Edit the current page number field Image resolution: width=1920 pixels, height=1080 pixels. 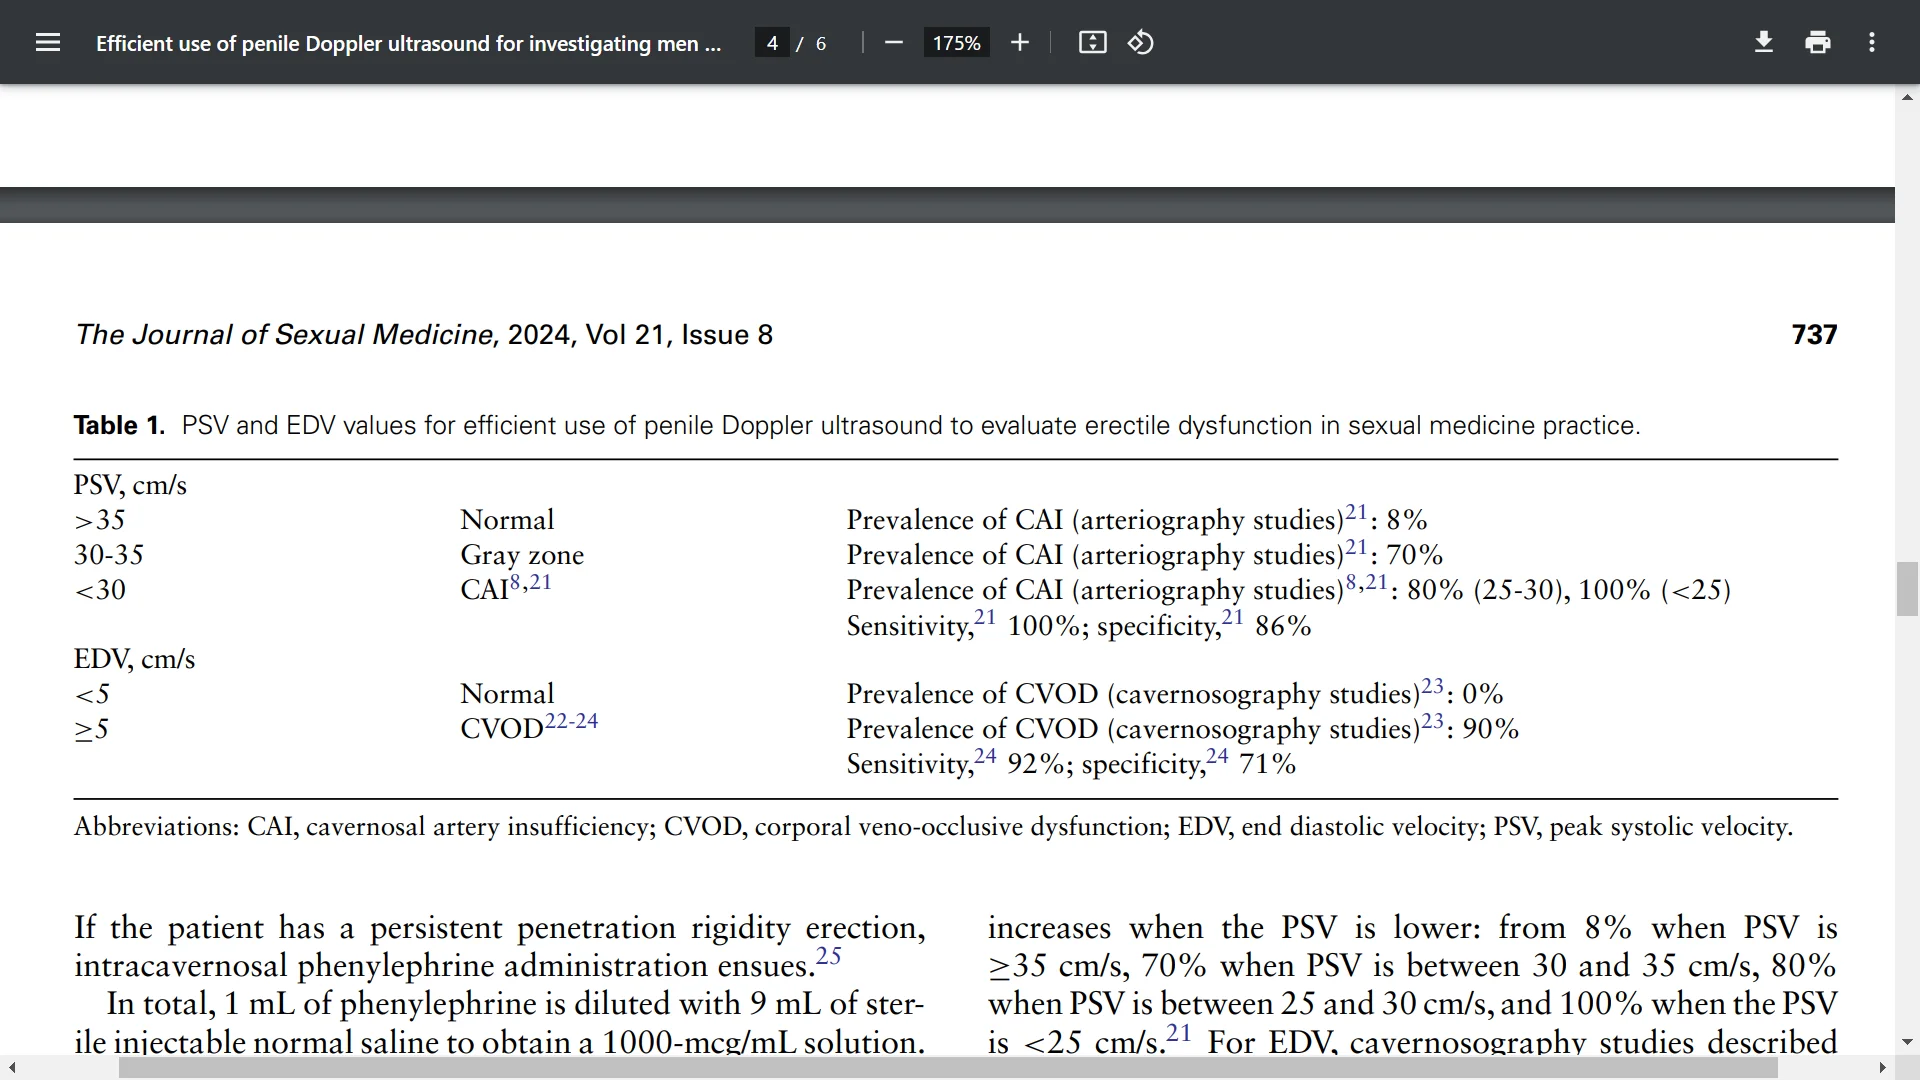point(772,43)
